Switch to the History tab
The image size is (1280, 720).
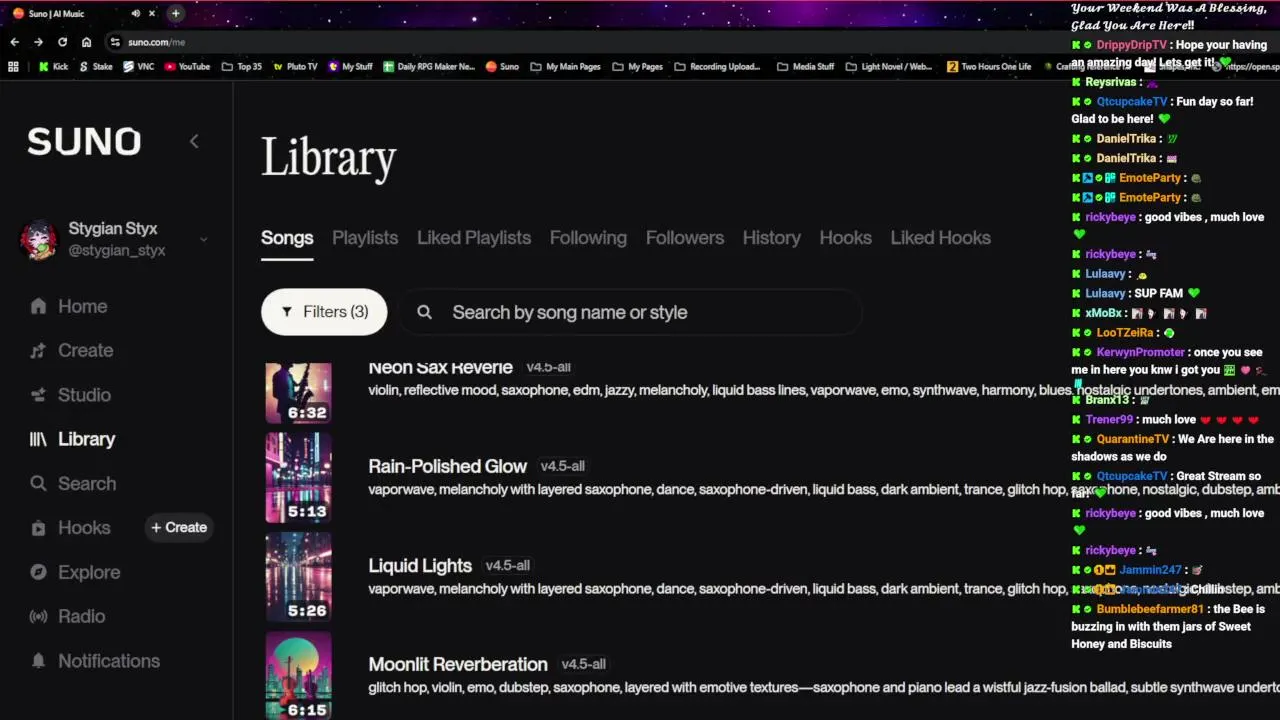coord(771,238)
